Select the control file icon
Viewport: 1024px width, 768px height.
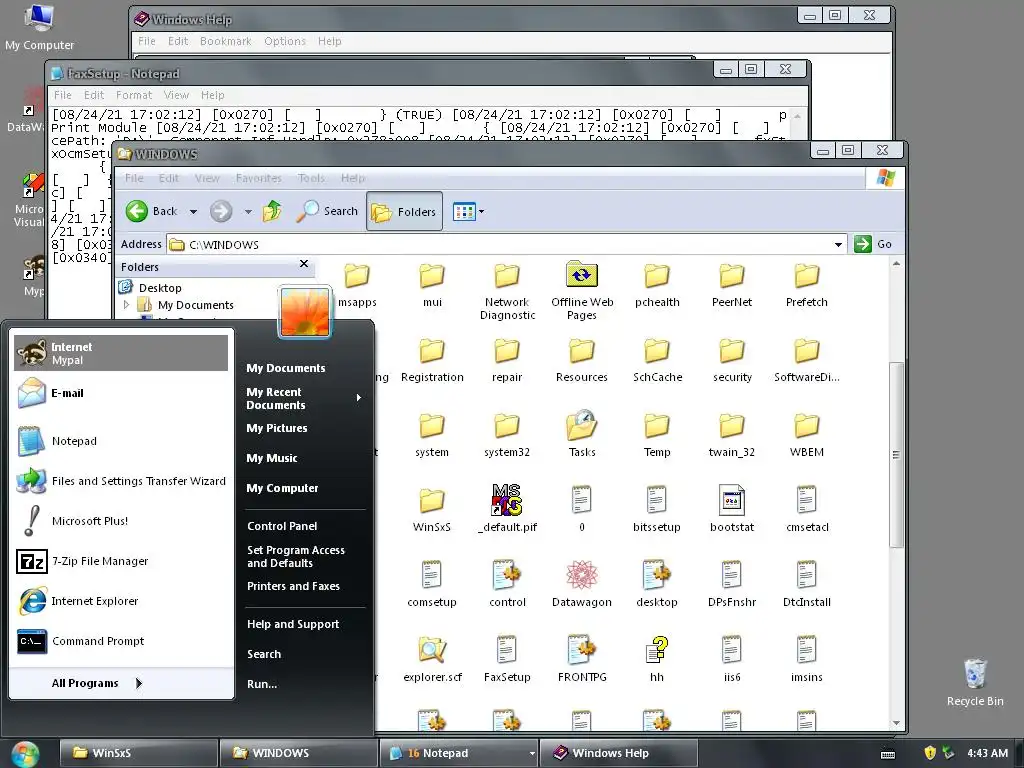(507, 584)
